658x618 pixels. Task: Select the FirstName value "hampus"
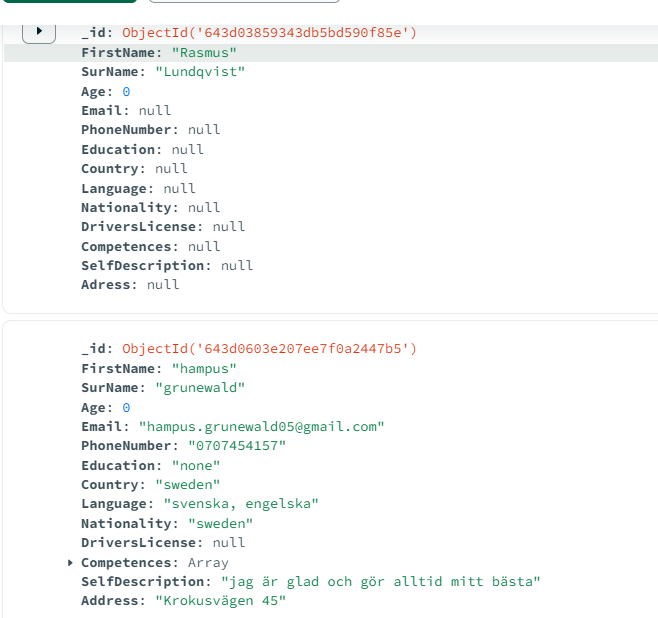(x=204, y=369)
